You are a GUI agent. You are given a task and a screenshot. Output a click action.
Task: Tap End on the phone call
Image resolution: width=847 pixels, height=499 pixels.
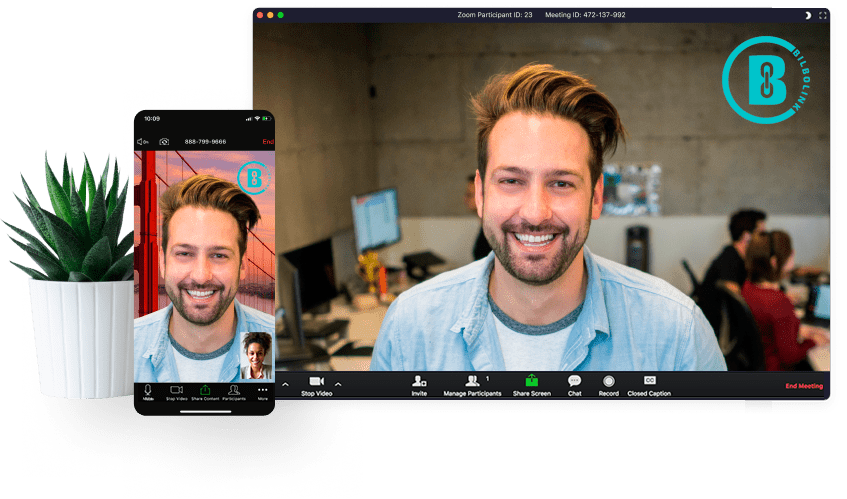click(x=267, y=142)
